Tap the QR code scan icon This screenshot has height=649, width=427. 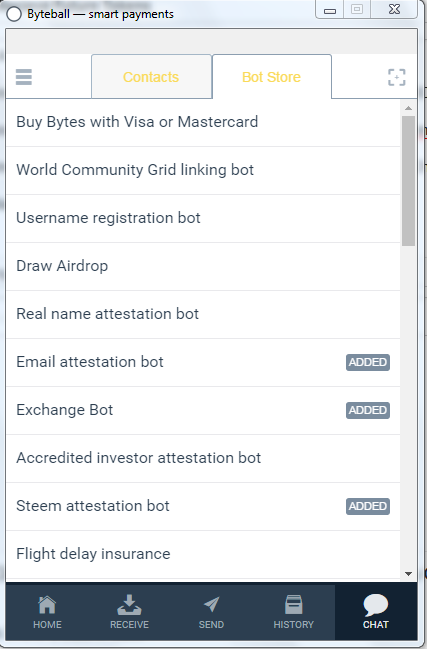(396, 77)
